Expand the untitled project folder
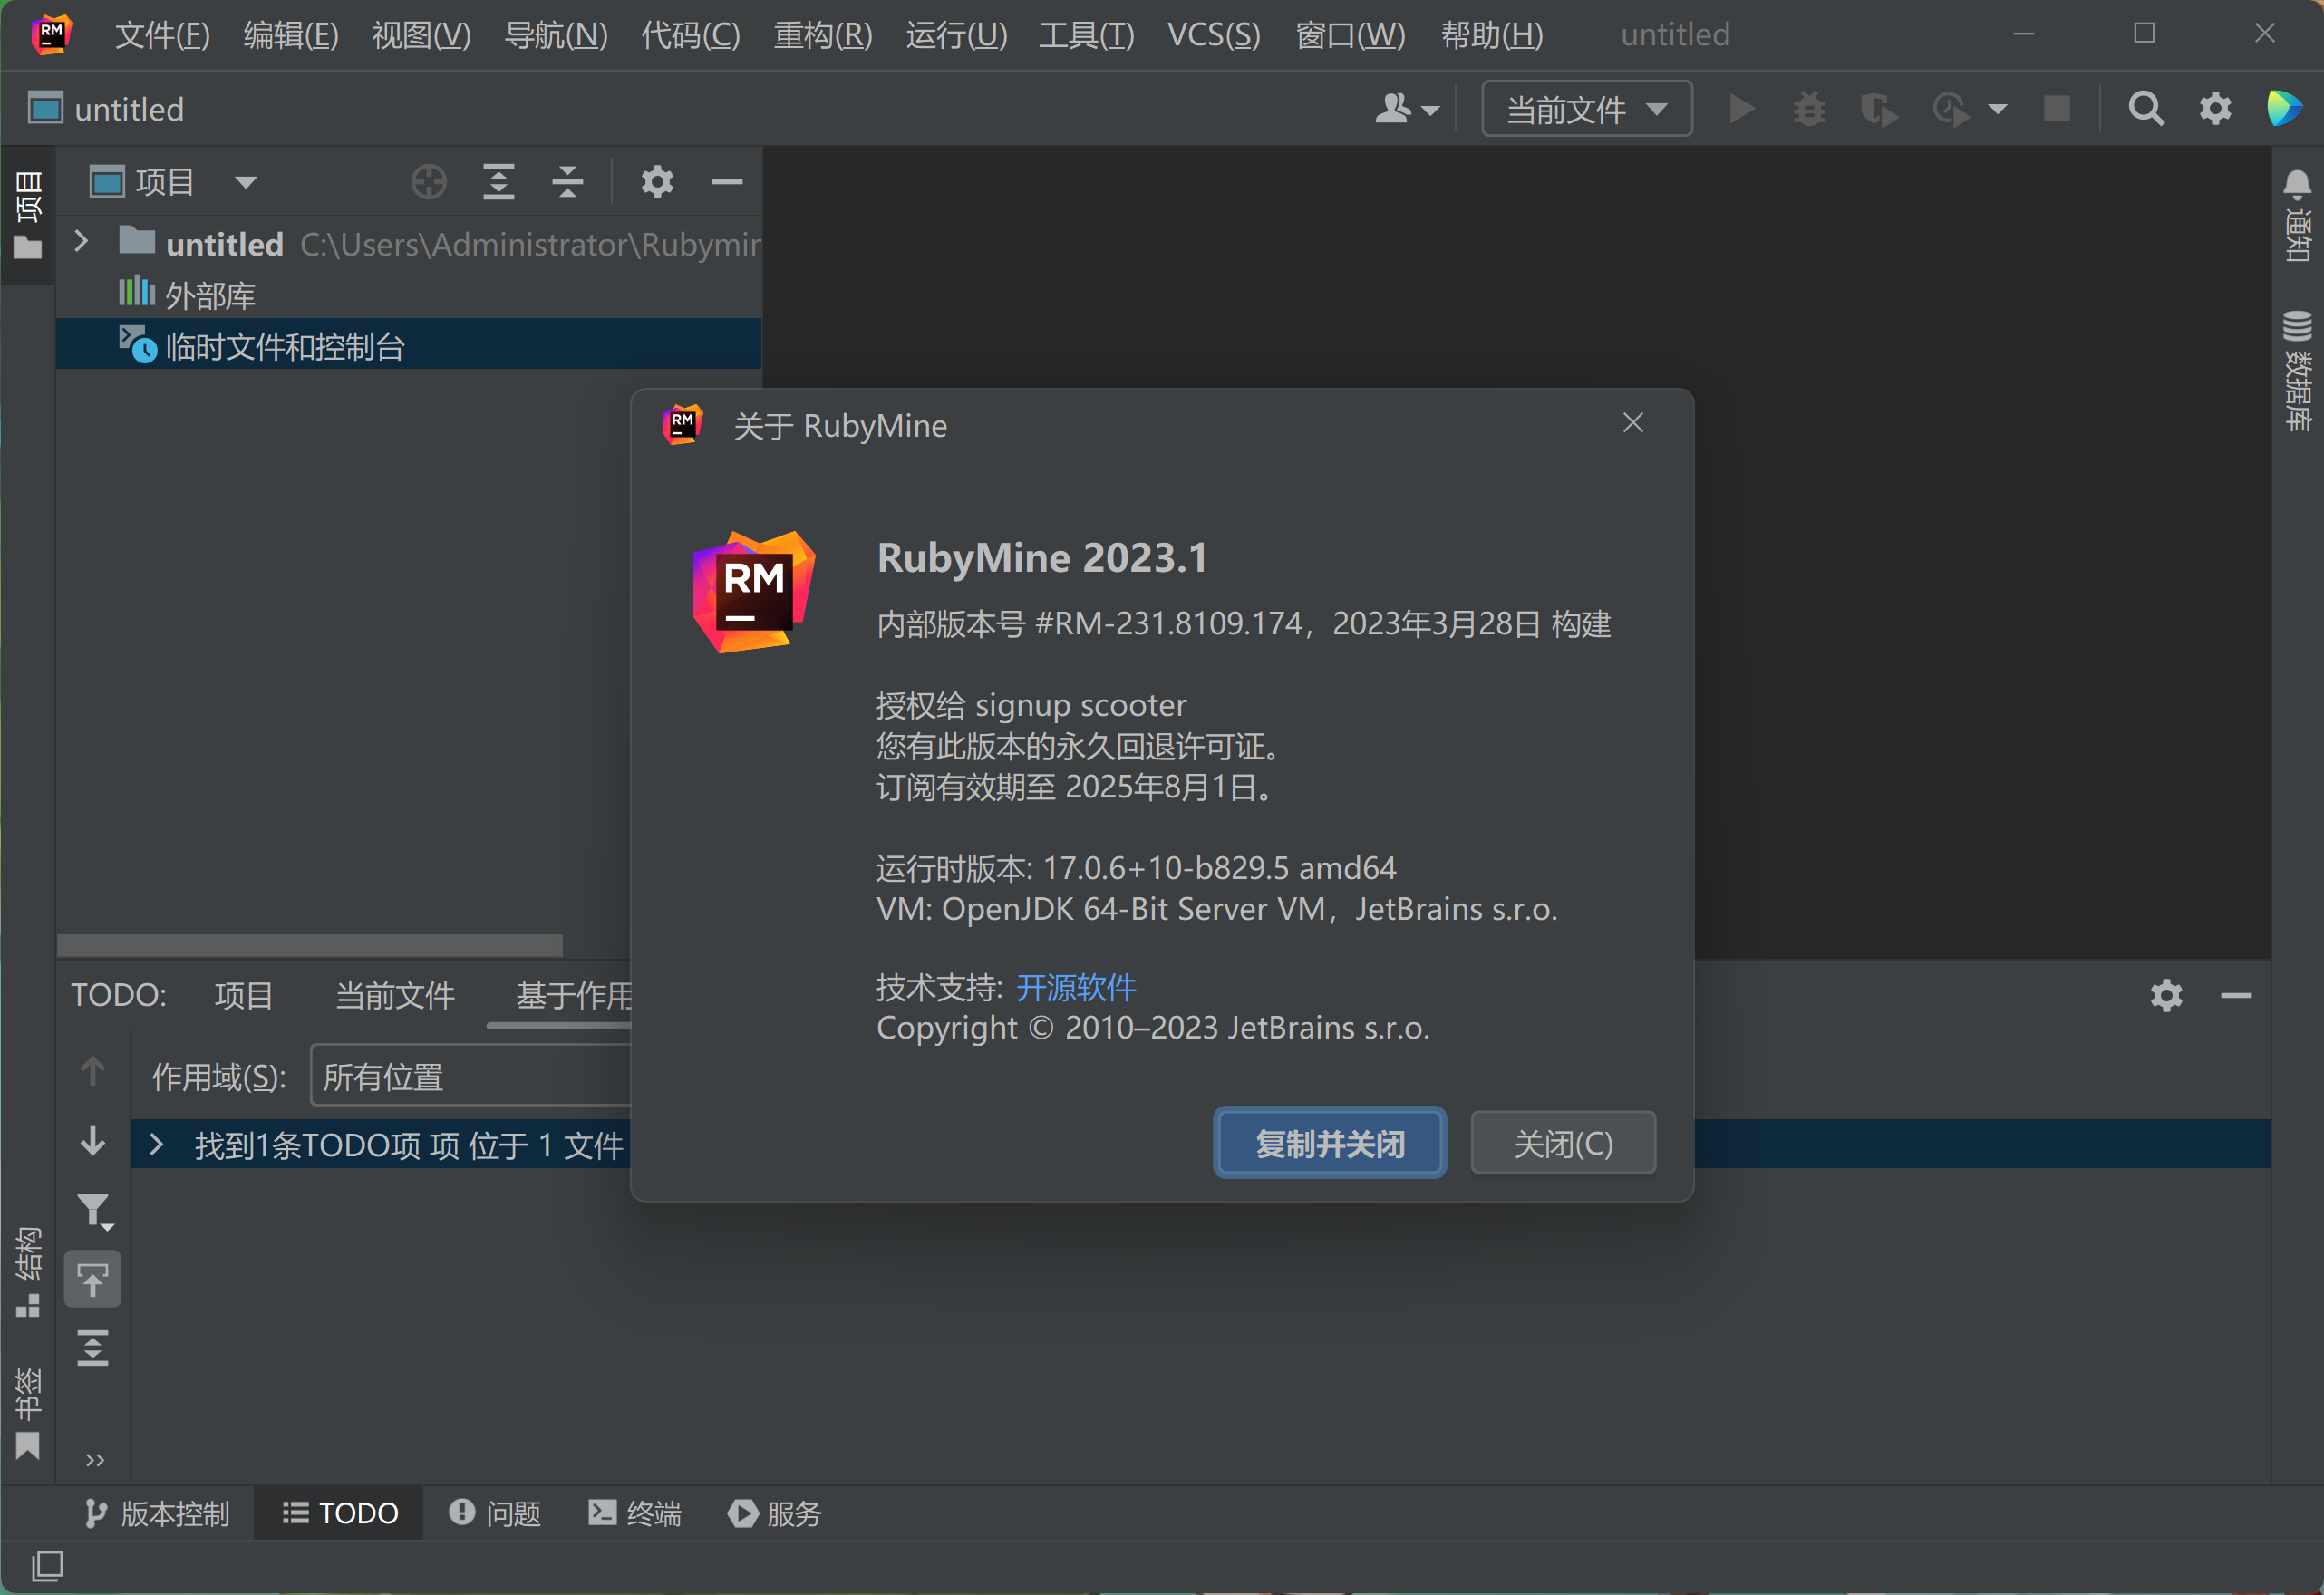 coord(82,243)
